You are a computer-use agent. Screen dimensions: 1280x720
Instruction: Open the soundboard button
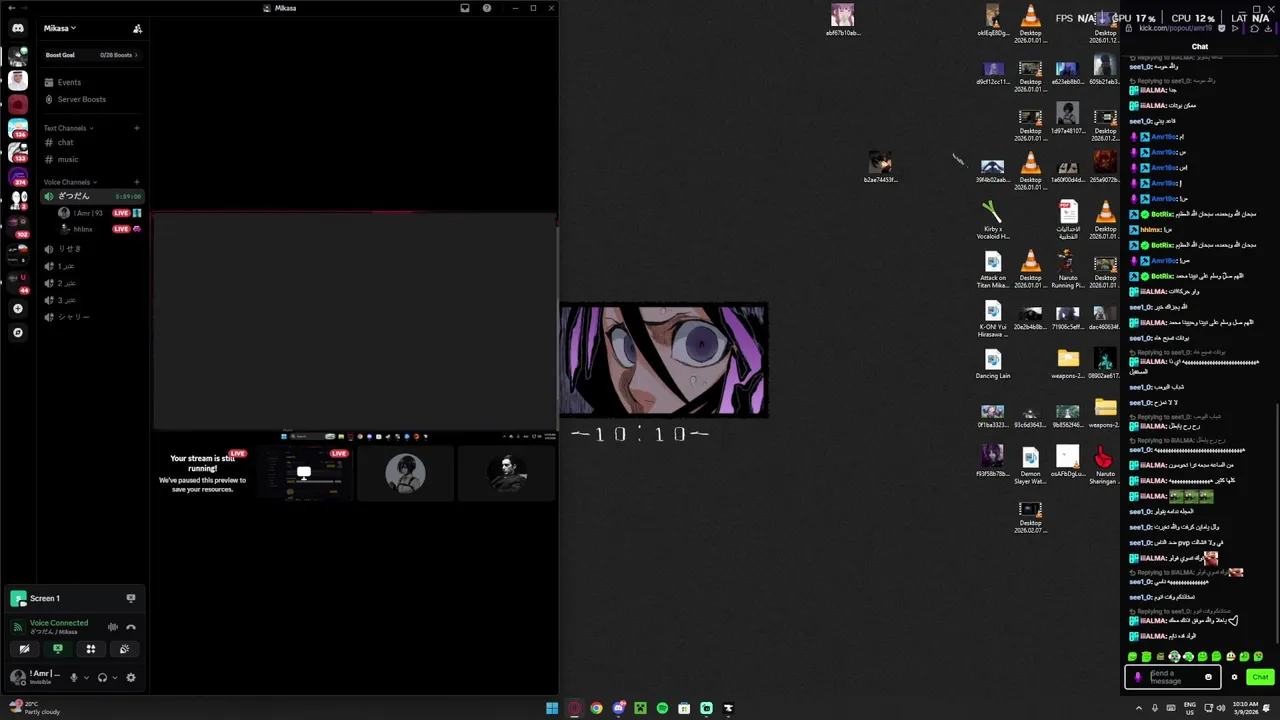coord(124,649)
